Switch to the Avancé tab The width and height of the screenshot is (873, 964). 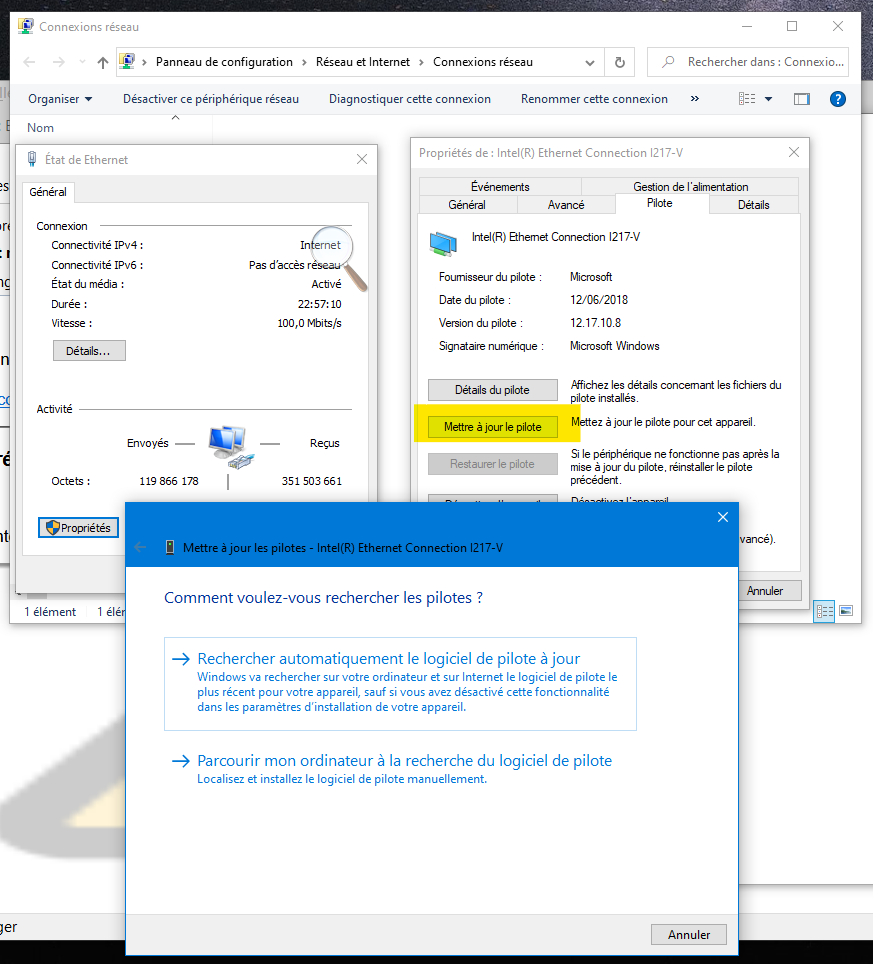(566, 204)
